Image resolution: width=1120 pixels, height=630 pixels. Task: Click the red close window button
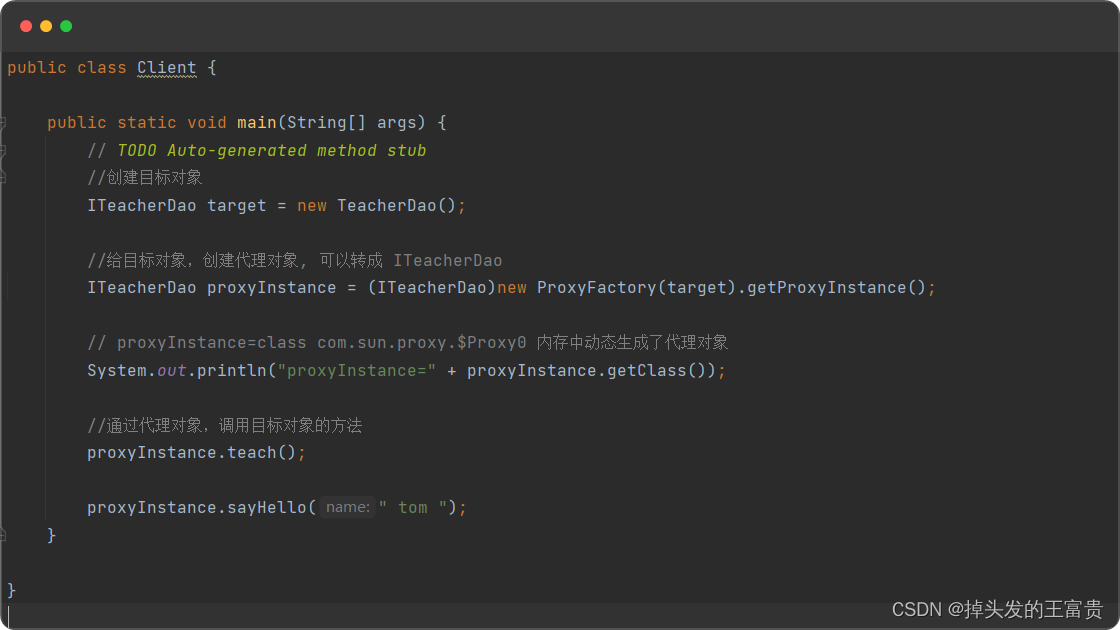coord(26,26)
